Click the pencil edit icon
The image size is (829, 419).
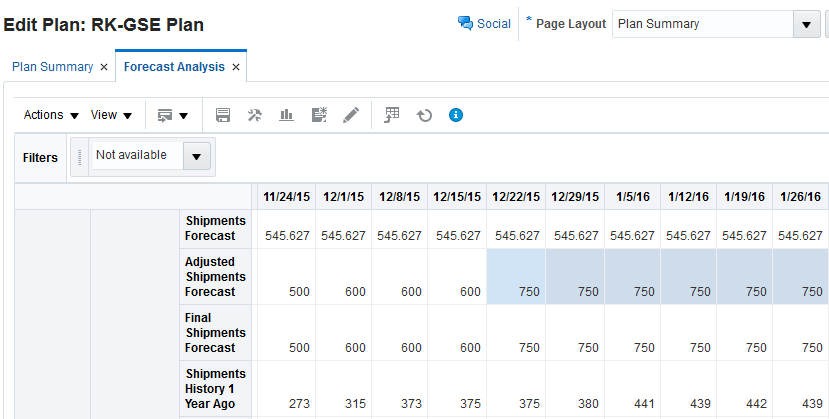[x=350, y=115]
